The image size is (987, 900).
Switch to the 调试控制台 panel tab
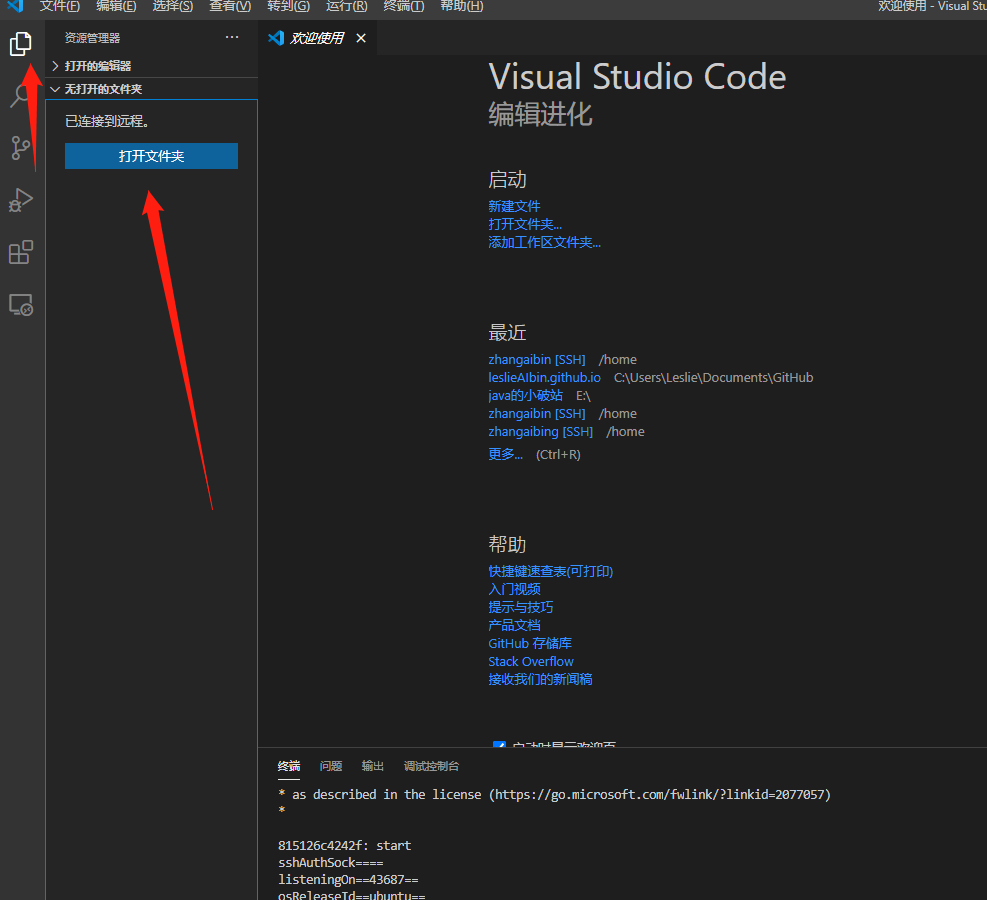coord(431,766)
